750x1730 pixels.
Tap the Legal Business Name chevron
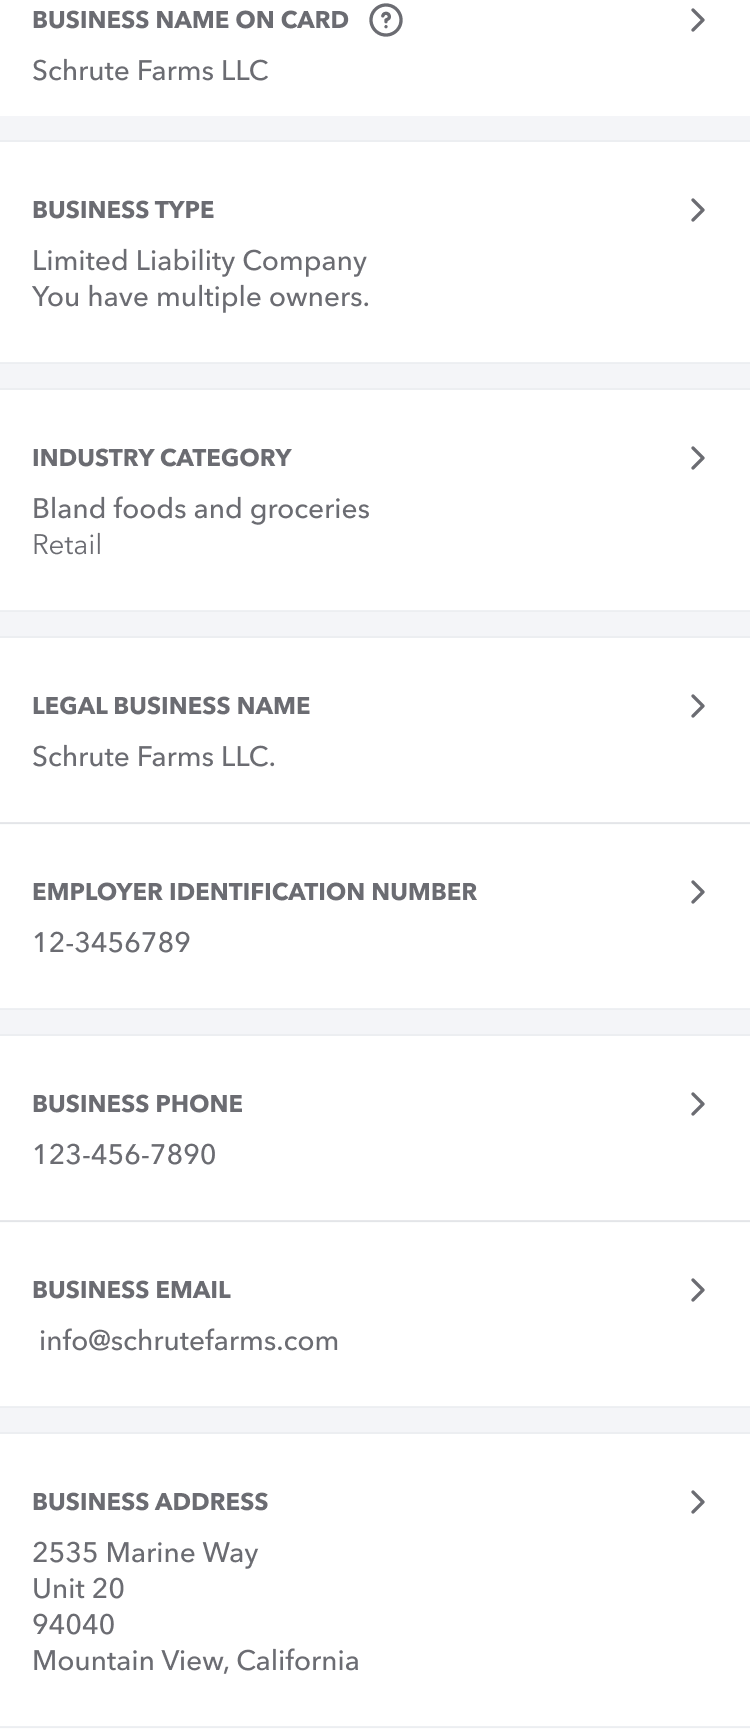tap(698, 706)
